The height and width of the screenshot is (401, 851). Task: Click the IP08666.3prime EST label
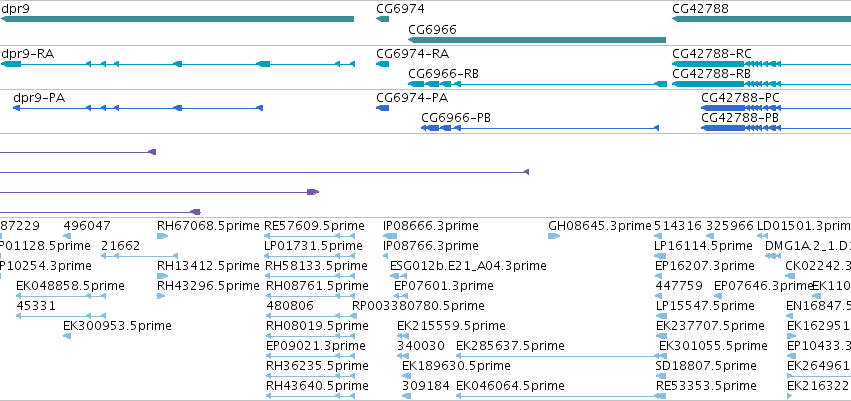pyautogui.click(x=431, y=226)
